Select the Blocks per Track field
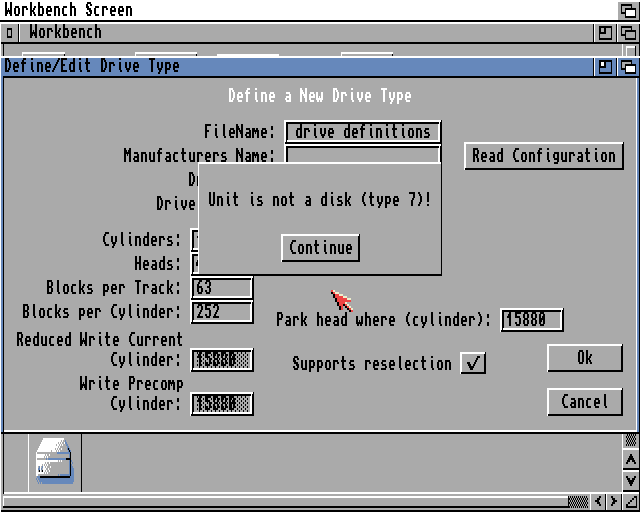Image resolution: width=640 pixels, height=512 pixels. (222, 288)
